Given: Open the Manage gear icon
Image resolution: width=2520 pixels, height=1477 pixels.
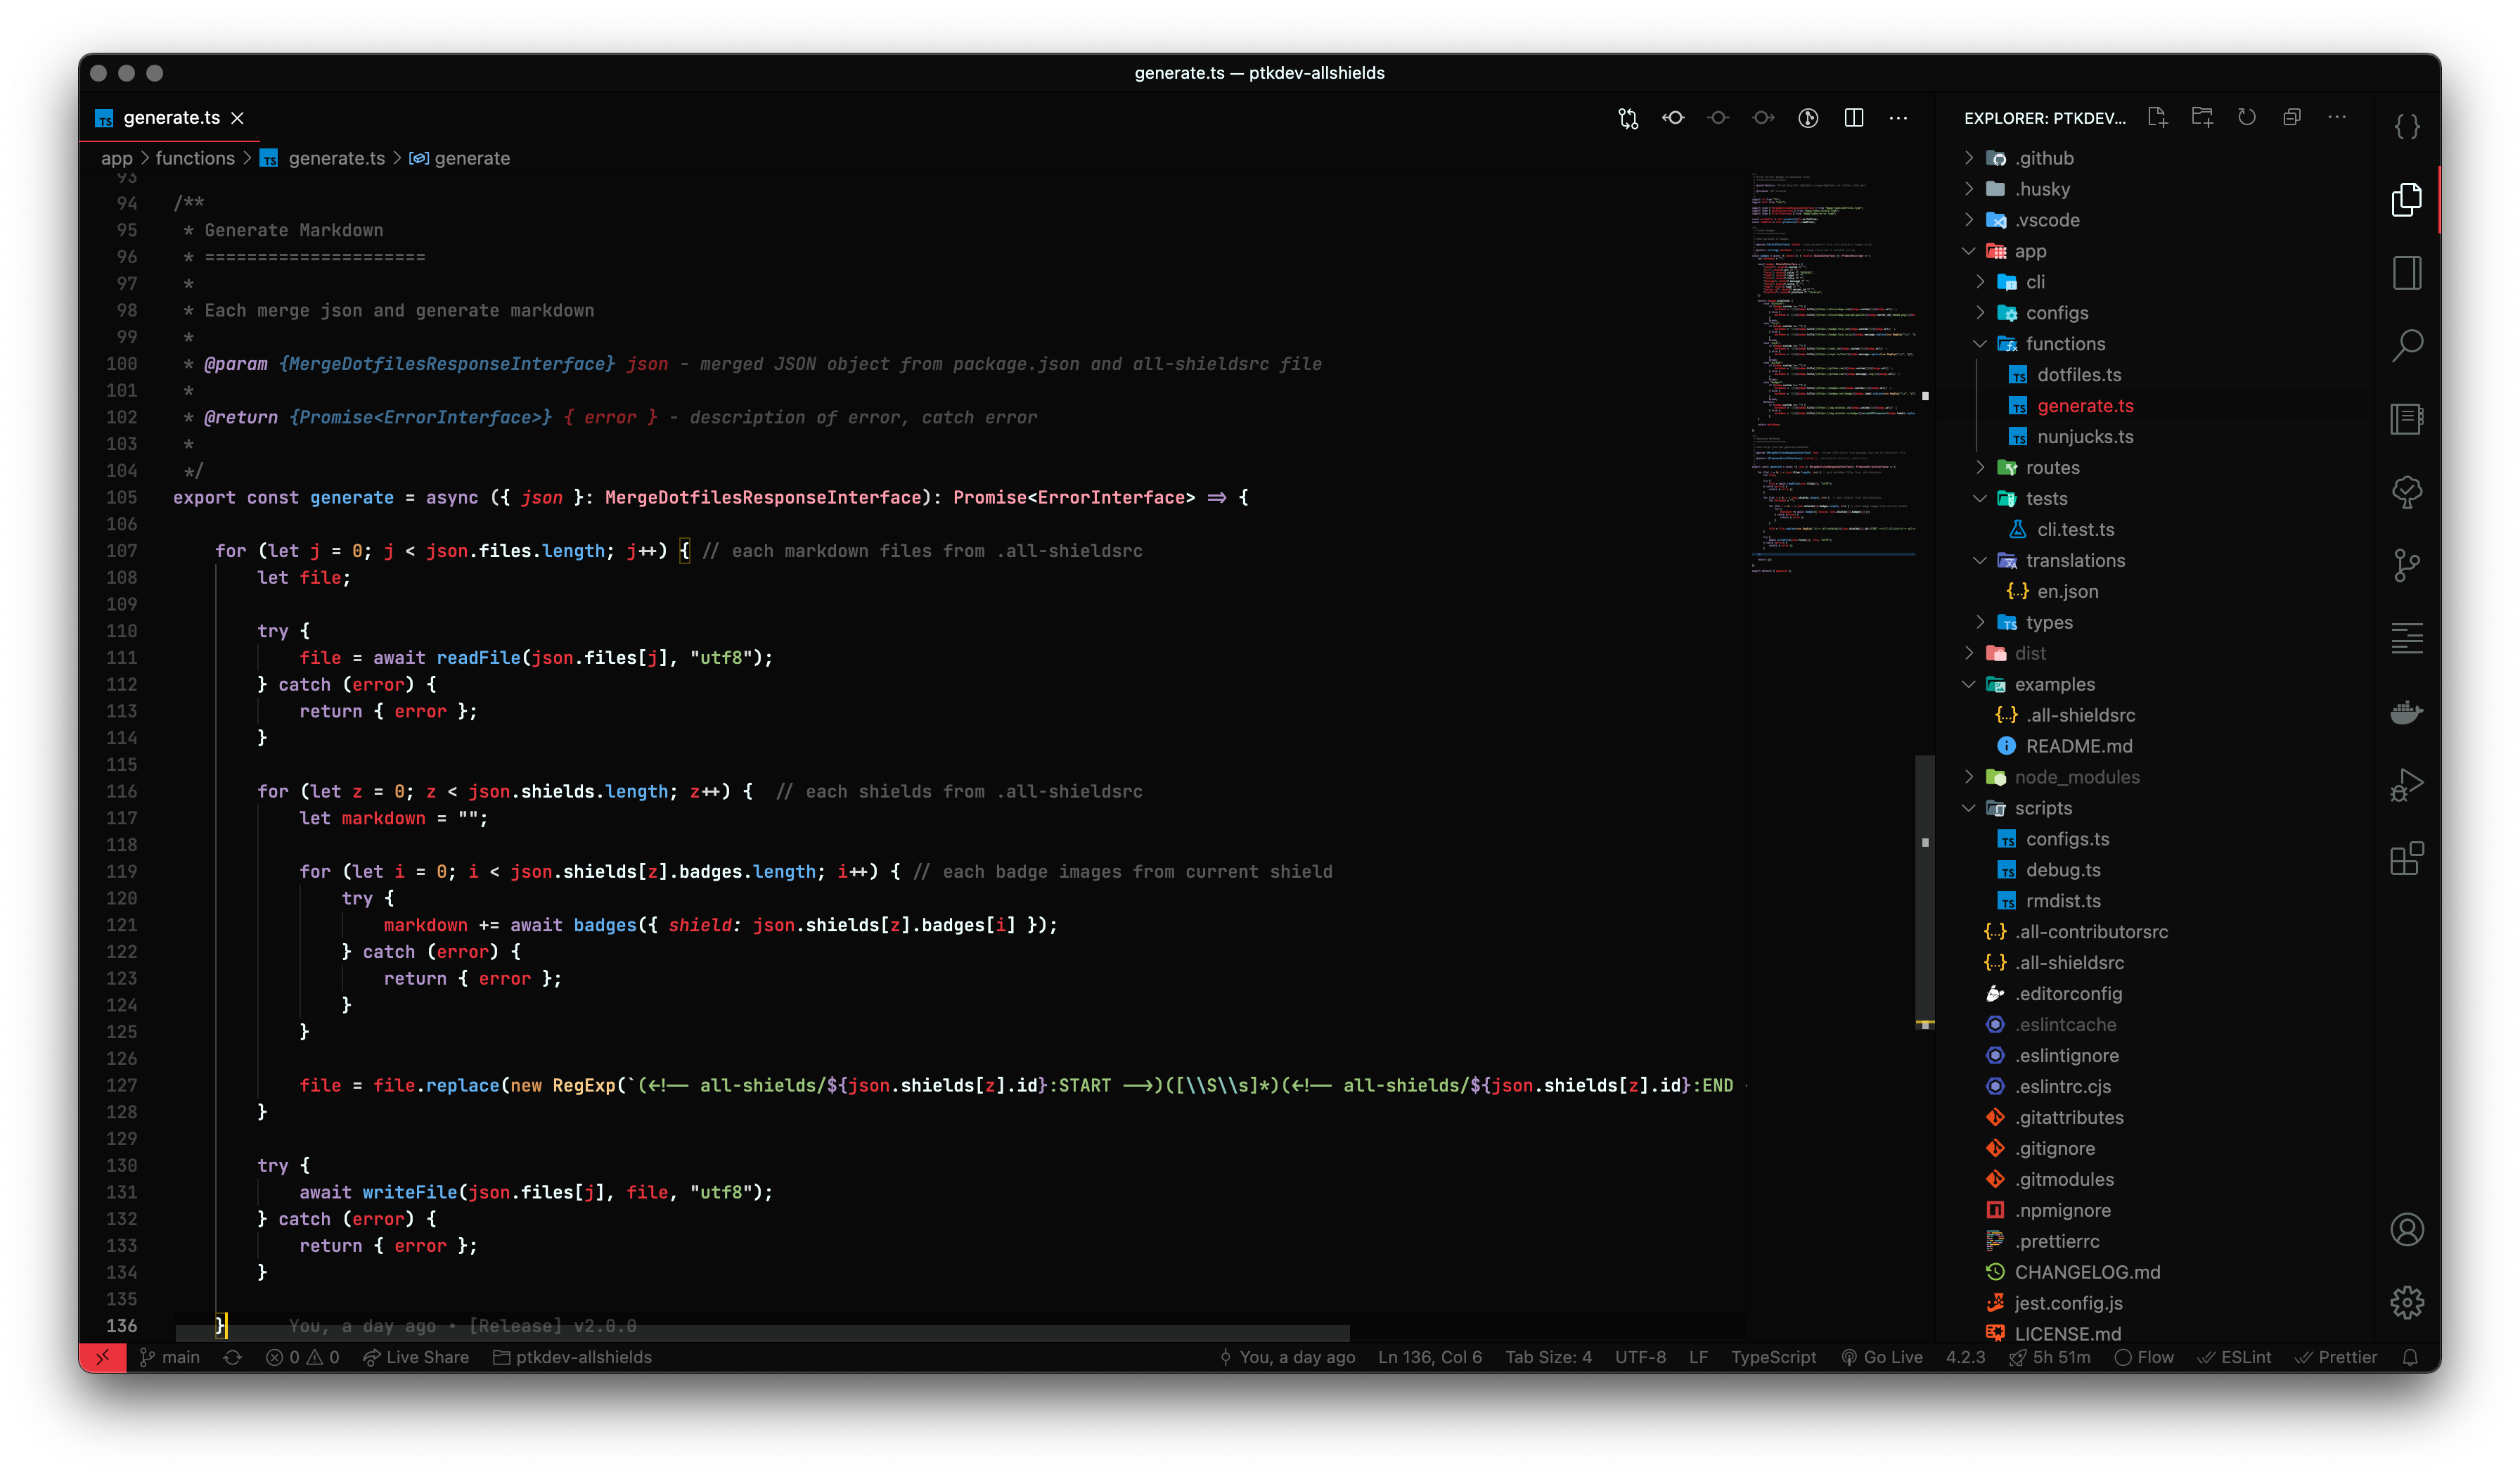Looking at the screenshot, I should [x=2406, y=1302].
